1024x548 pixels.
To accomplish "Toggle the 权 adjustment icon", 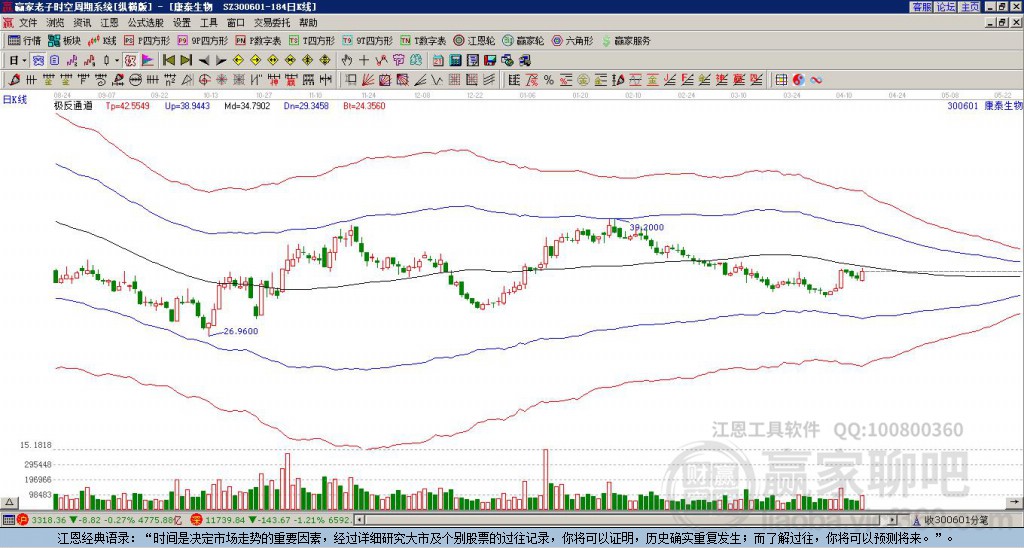I will [130, 61].
